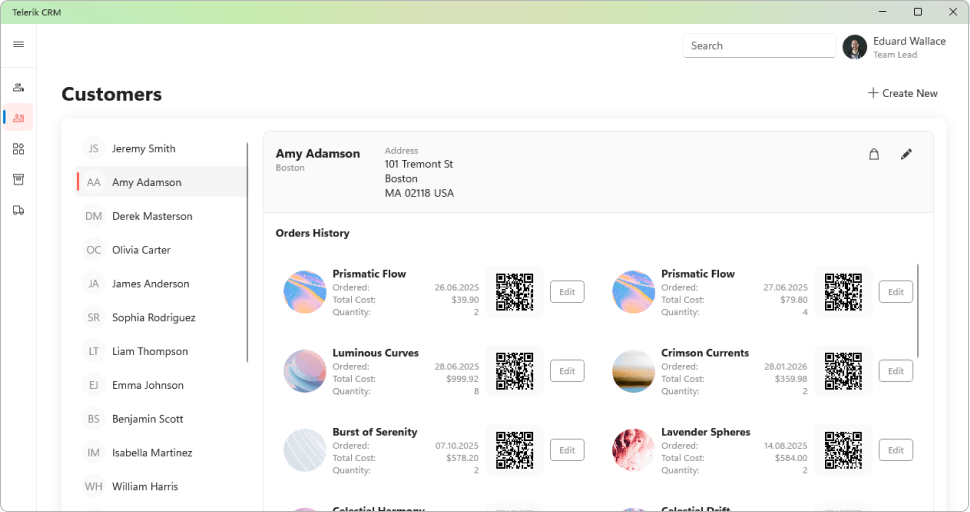The height and width of the screenshot is (512, 970).
Task: Select customer William Harris
Action: [161, 487]
